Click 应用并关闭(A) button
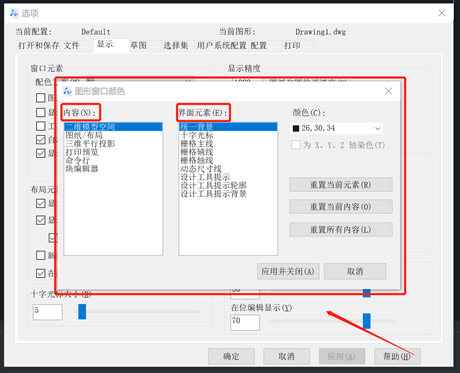The height and width of the screenshot is (373, 460). (288, 271)
